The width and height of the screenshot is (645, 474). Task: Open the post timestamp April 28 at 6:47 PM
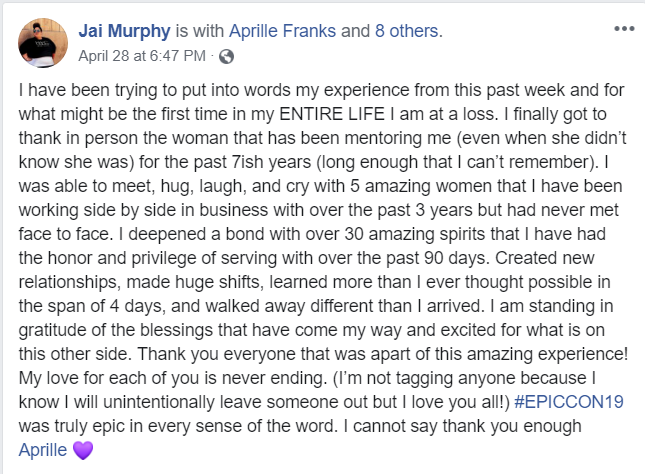coord(142,54)
